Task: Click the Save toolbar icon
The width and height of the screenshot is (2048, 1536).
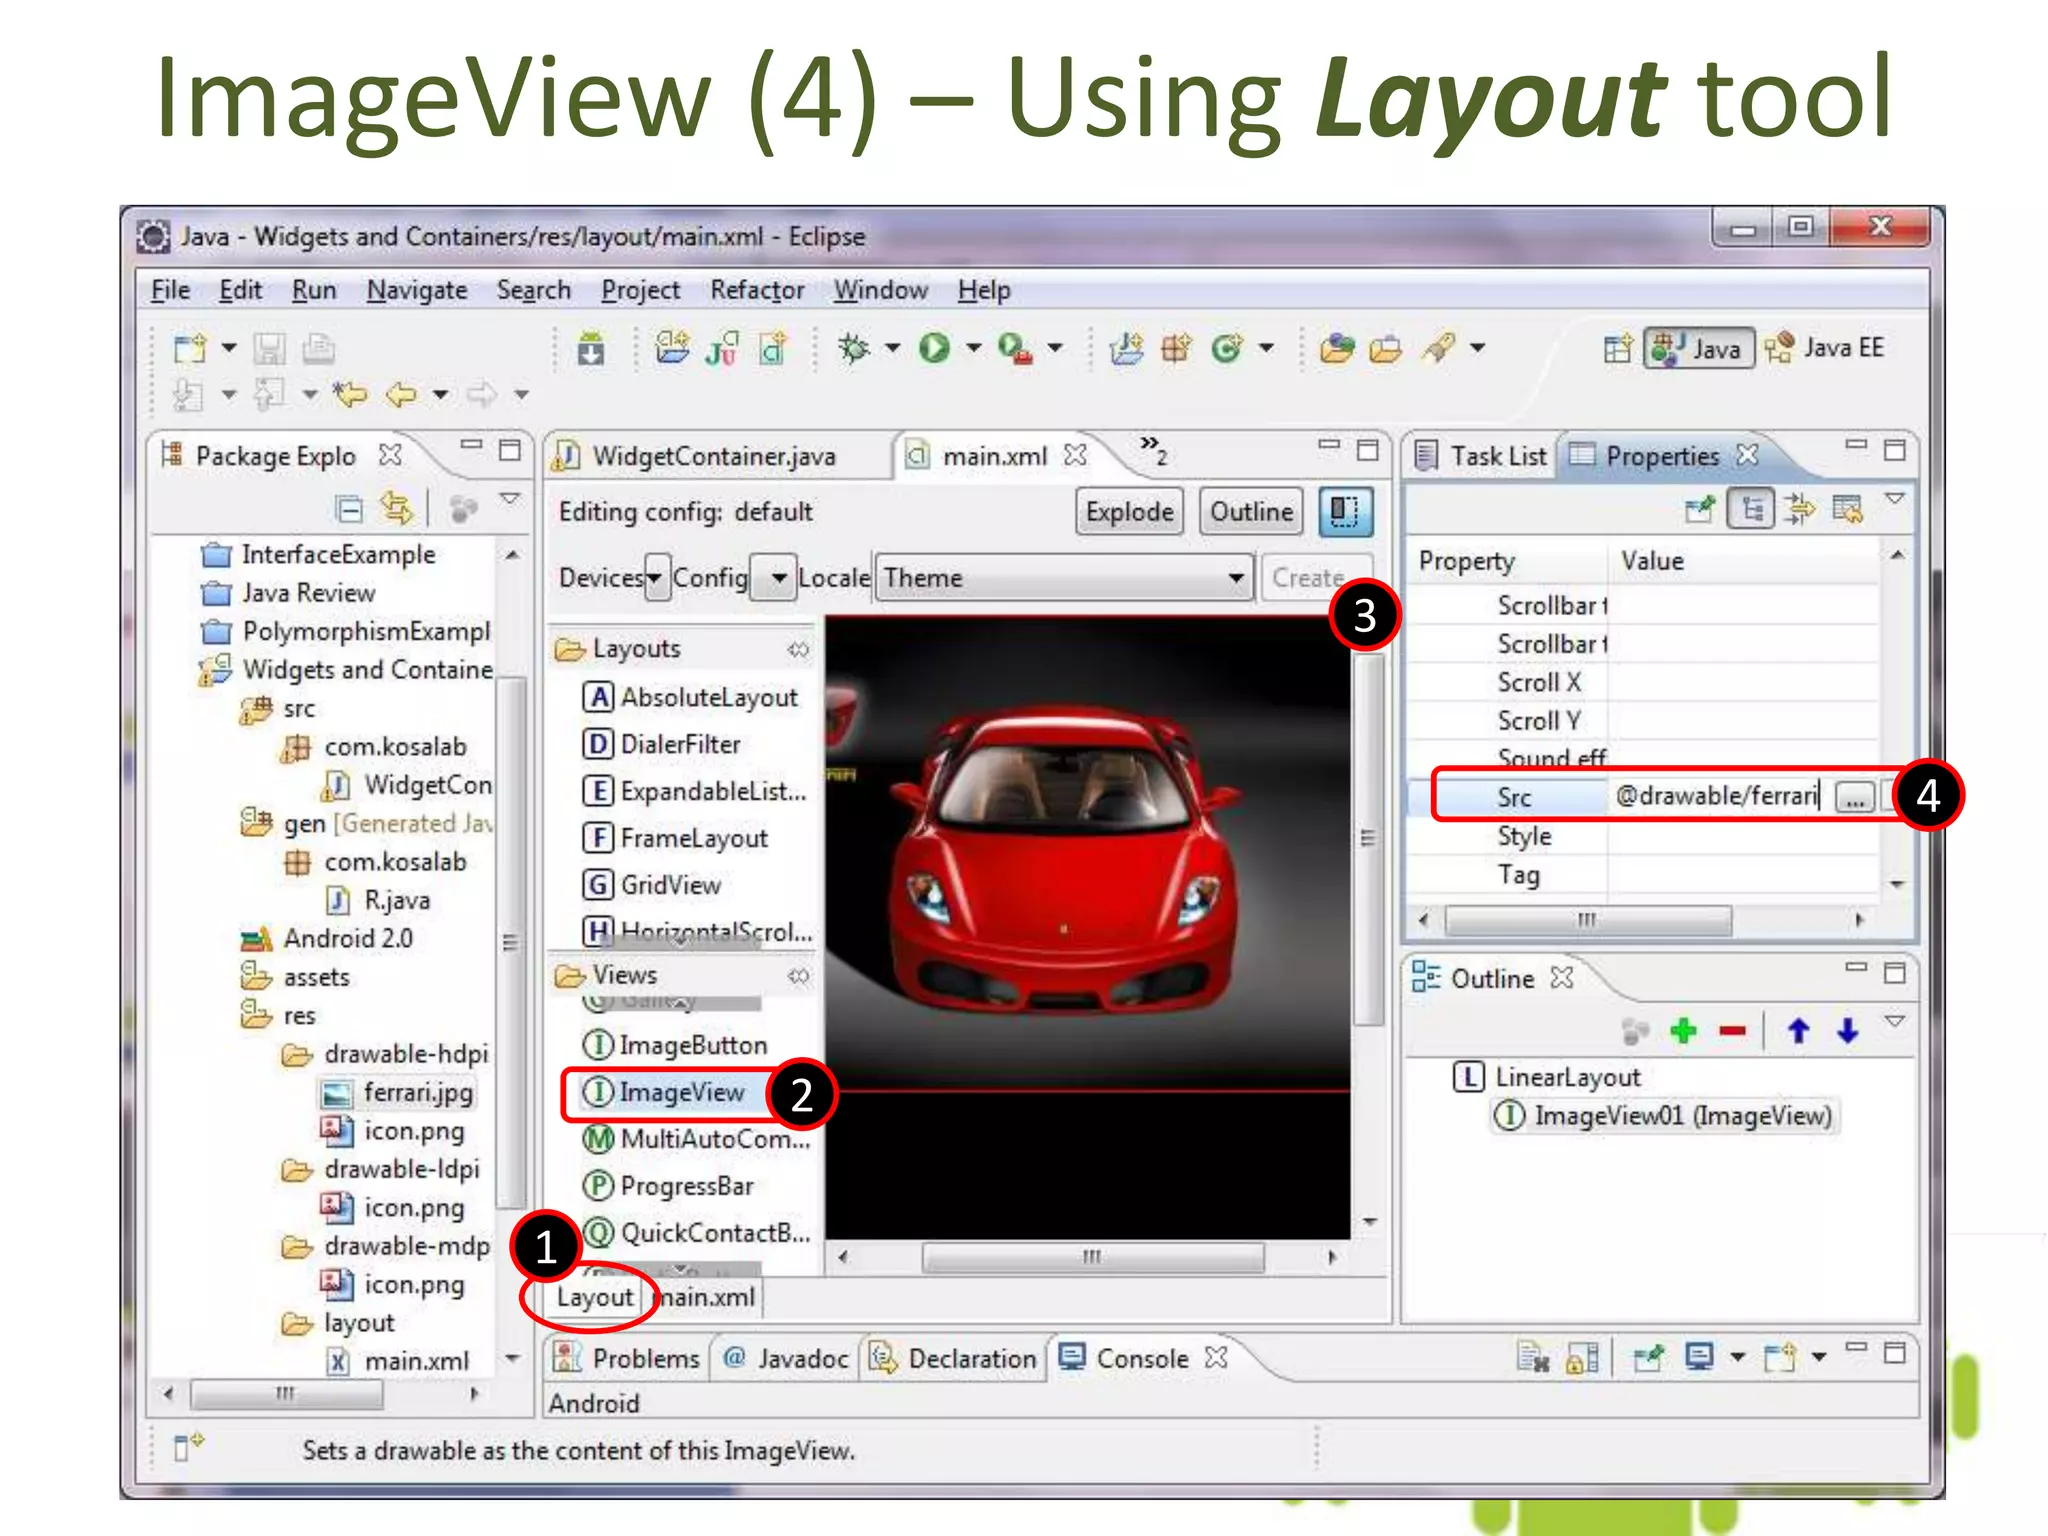Action: [269, 348]
